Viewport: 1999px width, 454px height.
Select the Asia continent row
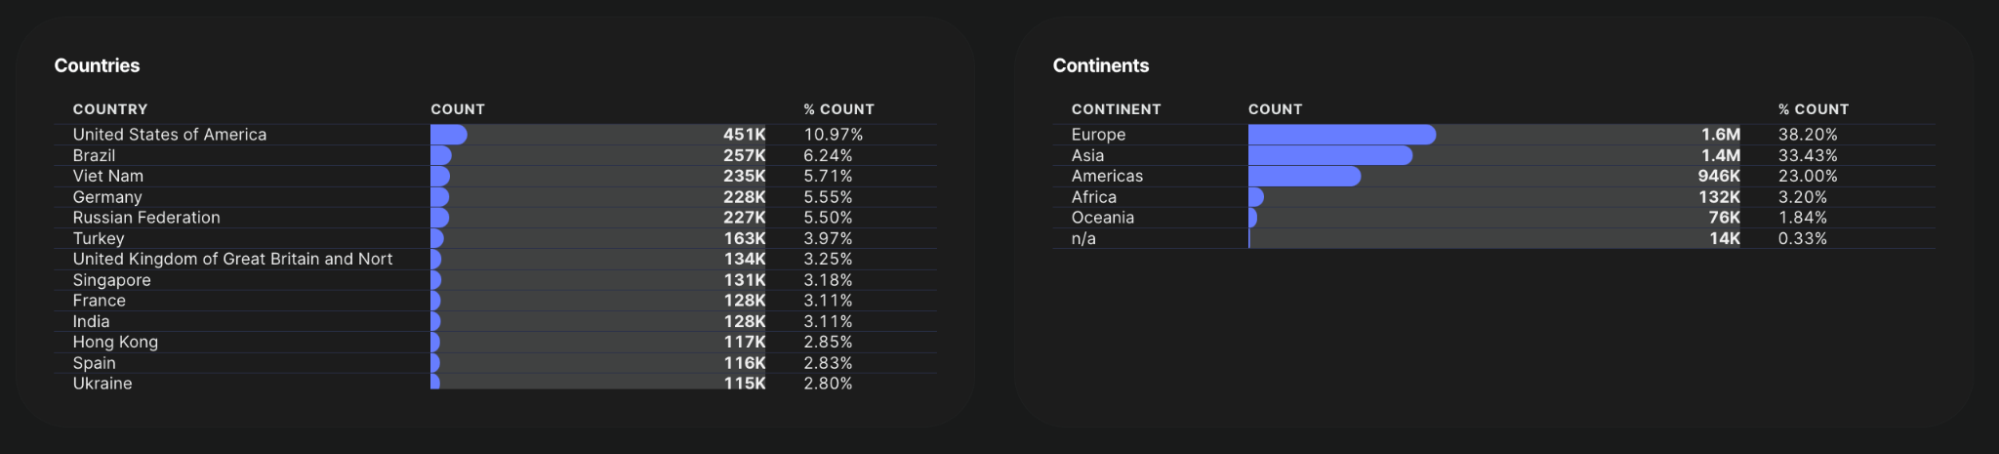[x=1494, y=155]
